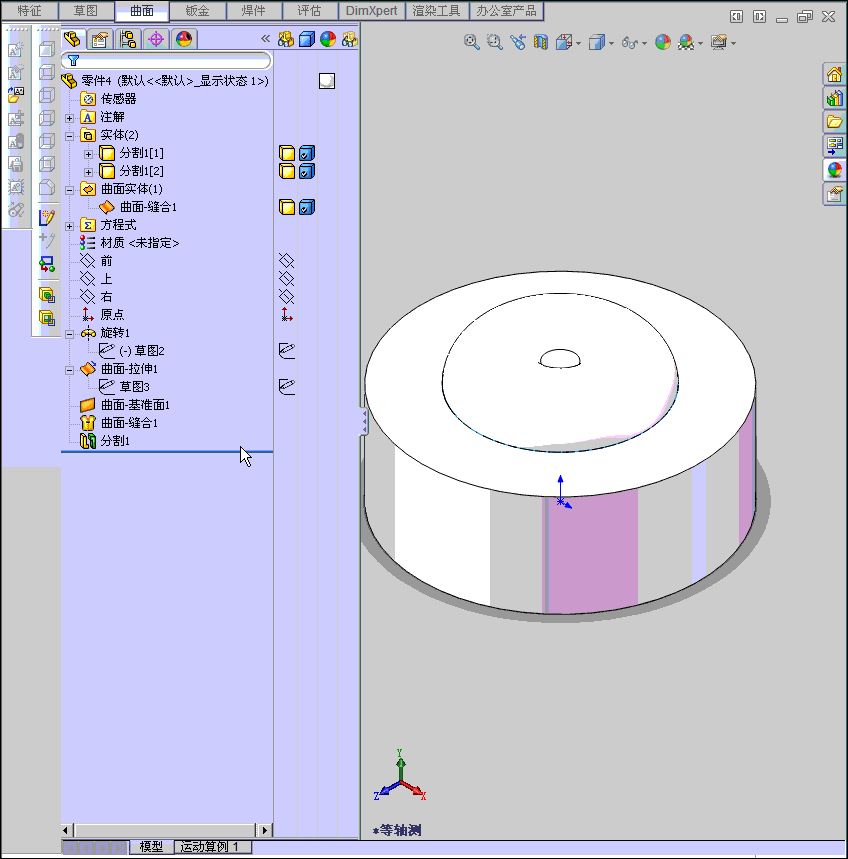The image size is (848, 859).
Task: Toggle visibility of the 前 plane
Action: click(287, 260)
